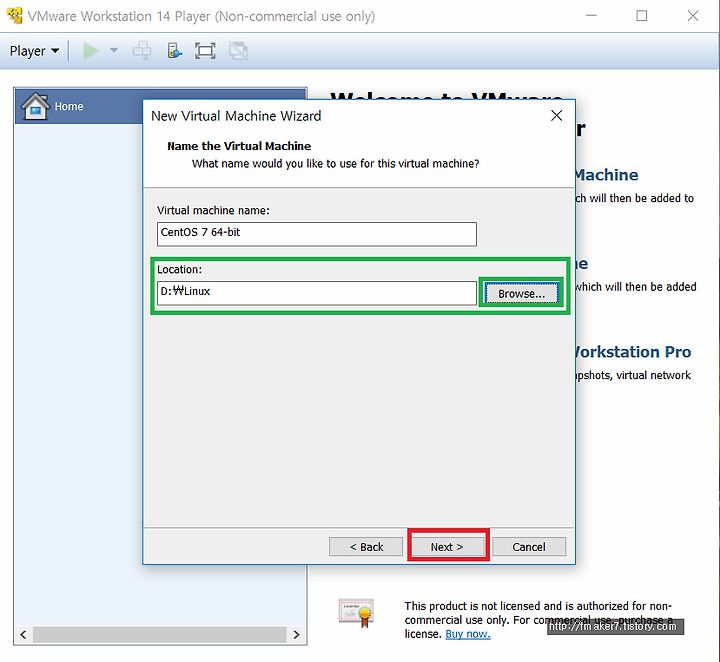Click the 'Name the Virtual Machine' heading
The width and height of the screenshot is (720, 662).
coord(239,146)
